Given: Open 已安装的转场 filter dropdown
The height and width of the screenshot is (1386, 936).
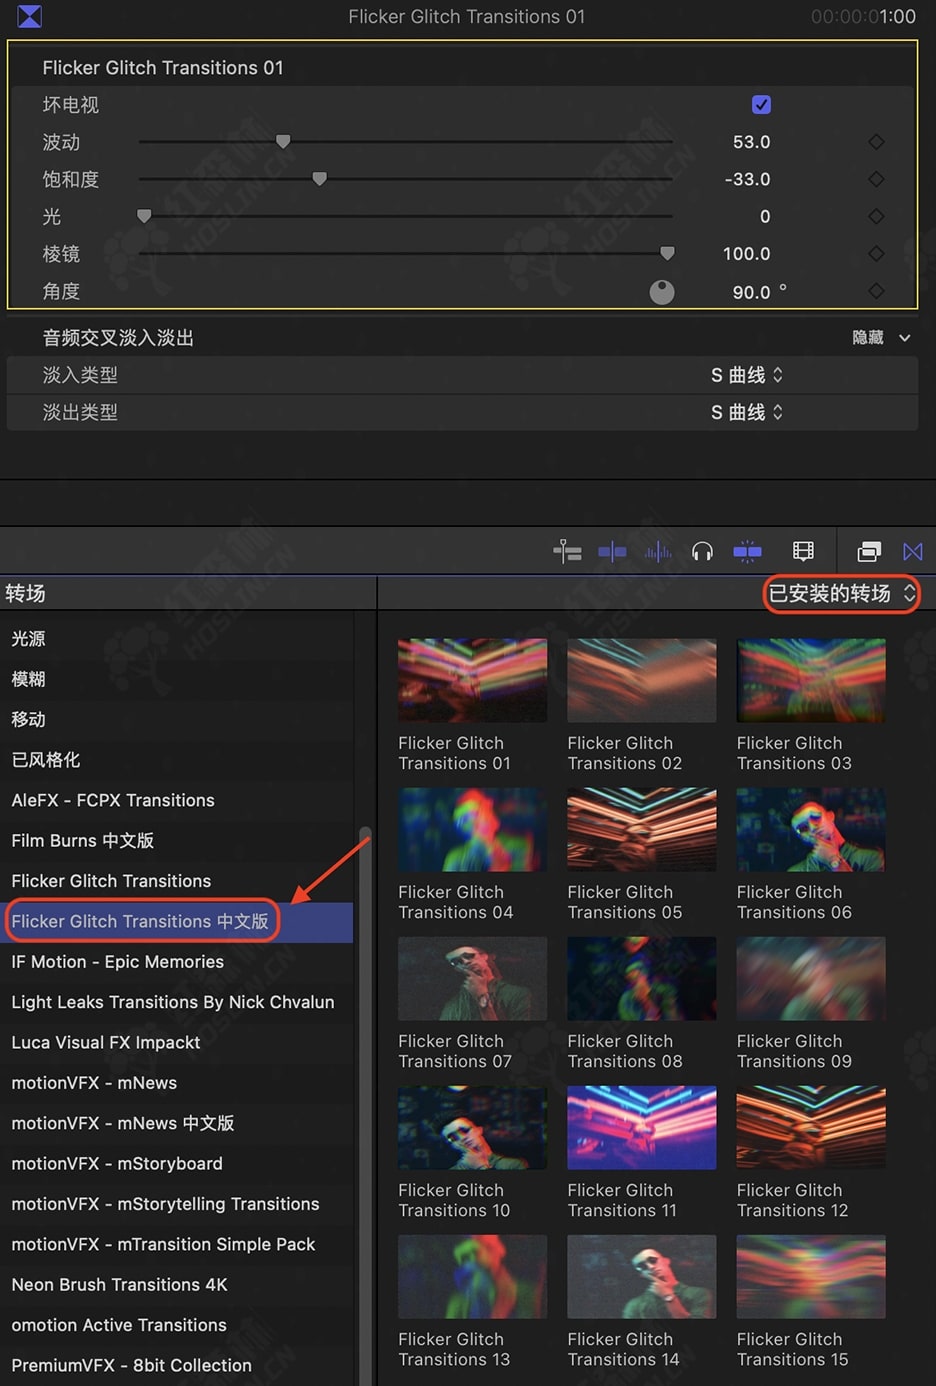Looking at the screenshot, I should tap(841, 594).
